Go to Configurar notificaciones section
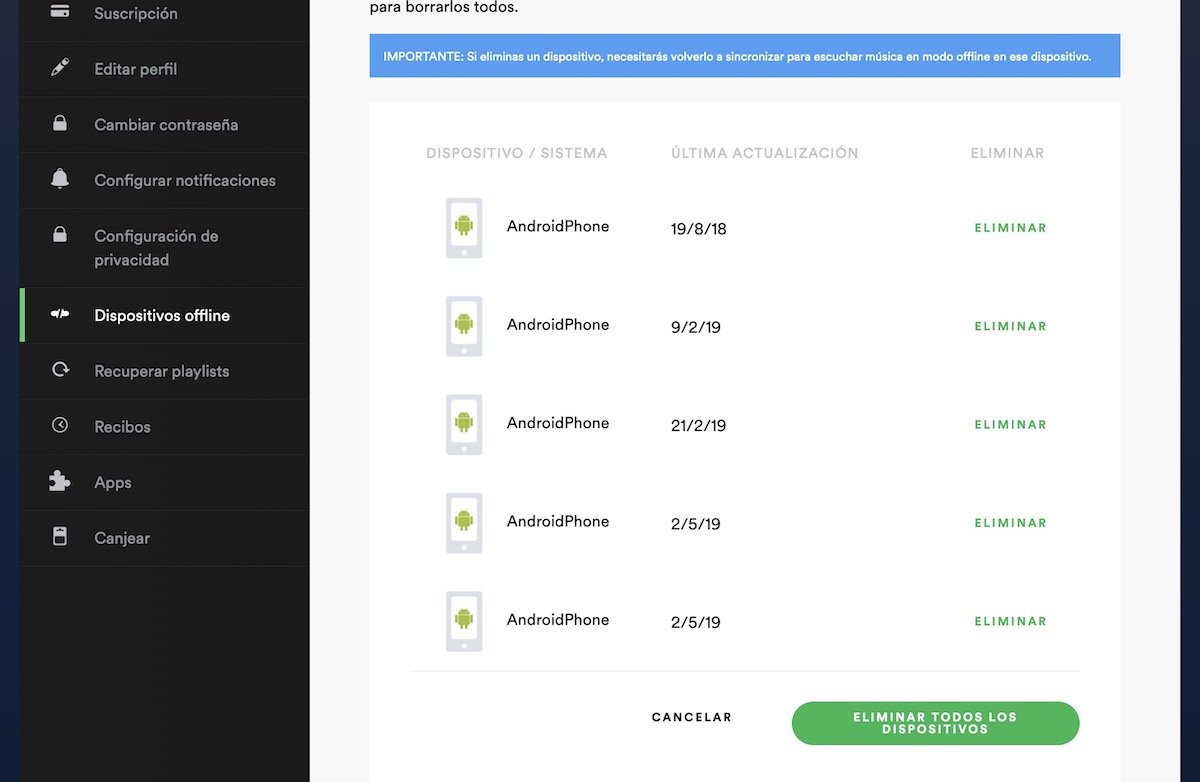The height and width of the screenshot is (782, 1200). click(x=184, y=180)
